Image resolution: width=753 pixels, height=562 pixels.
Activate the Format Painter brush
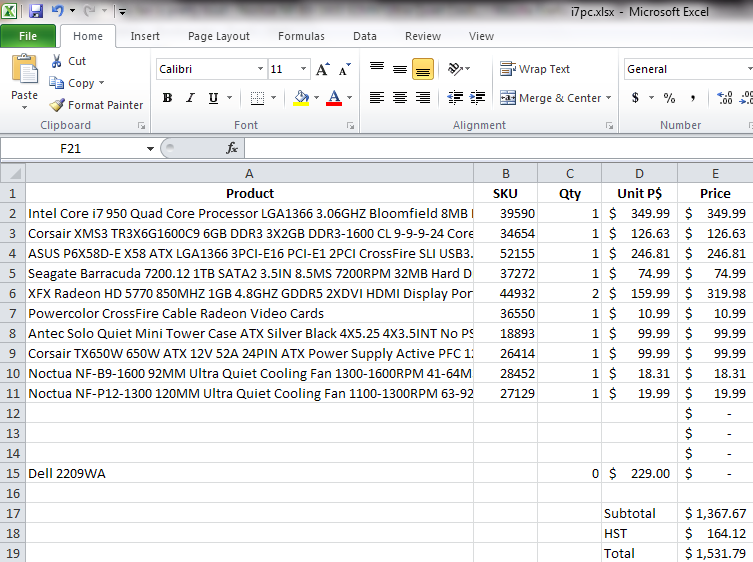click(96, 105)
